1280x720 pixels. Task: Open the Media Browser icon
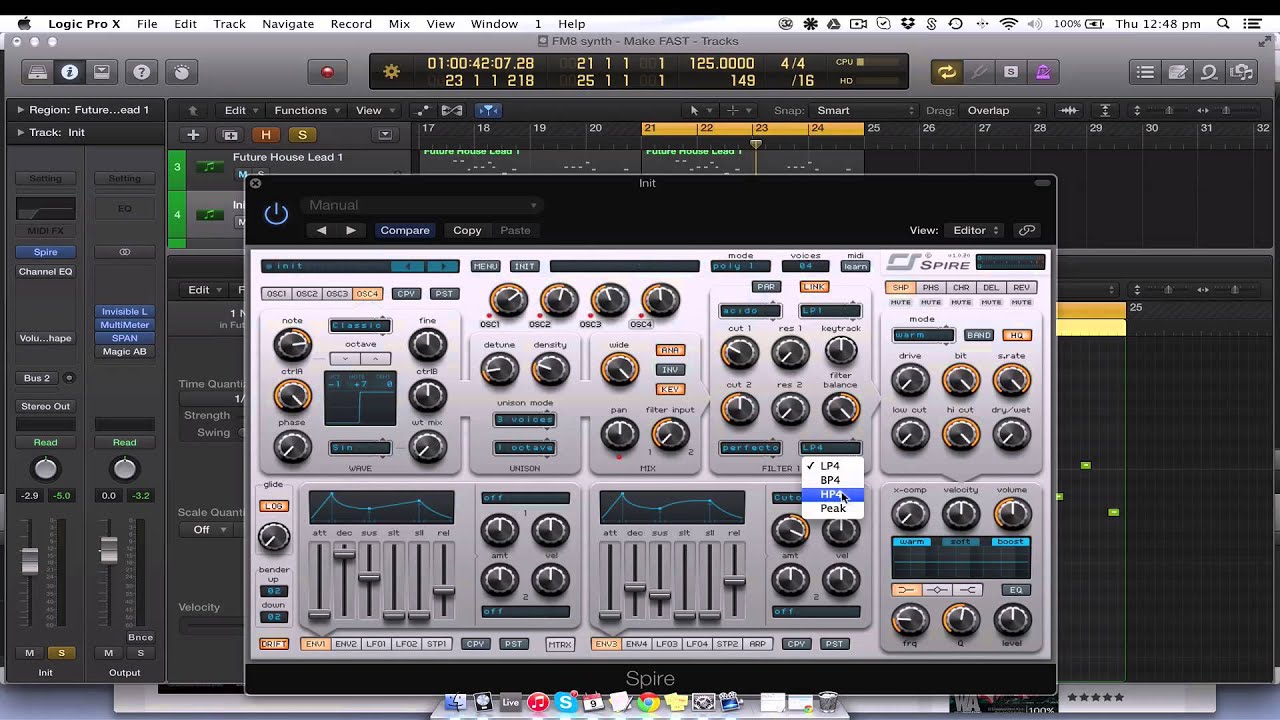[x=1241, y=72]
